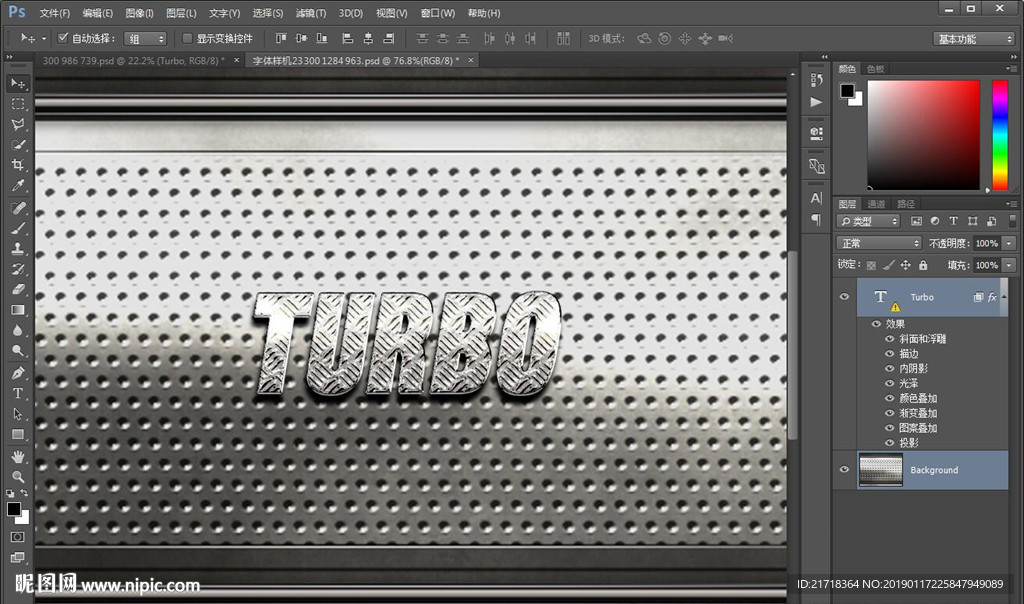1024x604 pixels.
Task: Uncheck the 自动选择 checkbox
Action: [63, 38]
